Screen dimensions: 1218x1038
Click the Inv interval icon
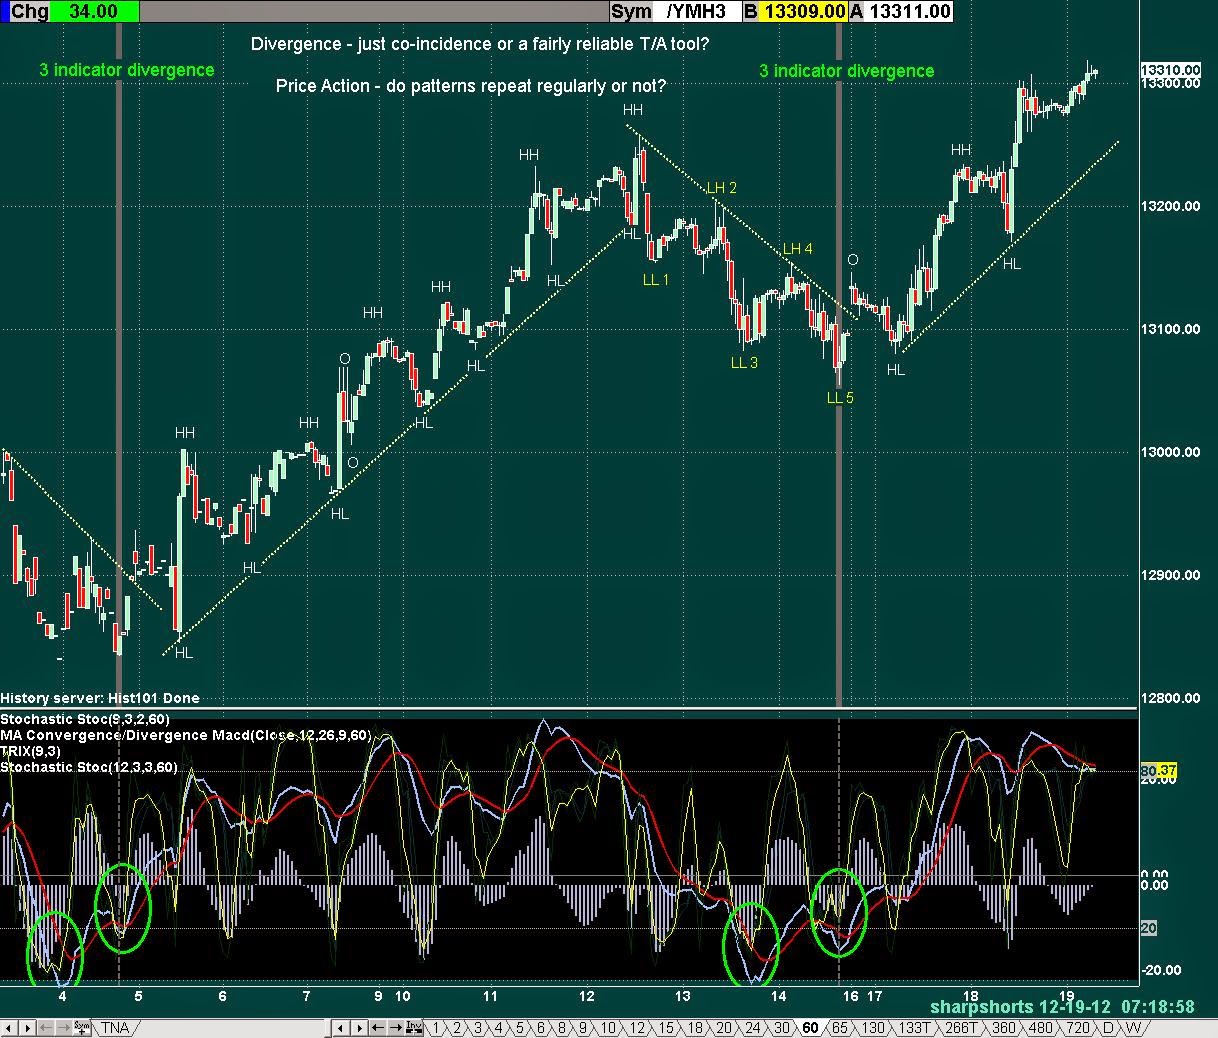[413, 1027]
